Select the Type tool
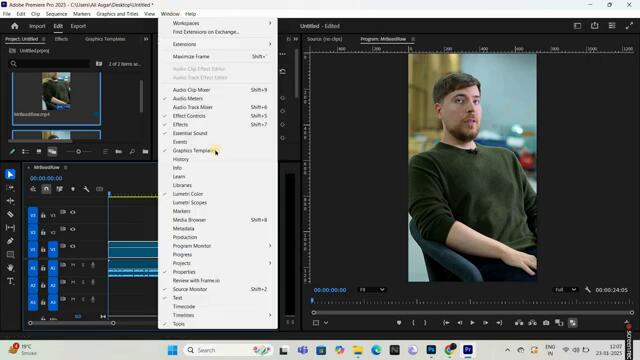The image size is (640, 360). pyautogui.click(x=10, y=281)
